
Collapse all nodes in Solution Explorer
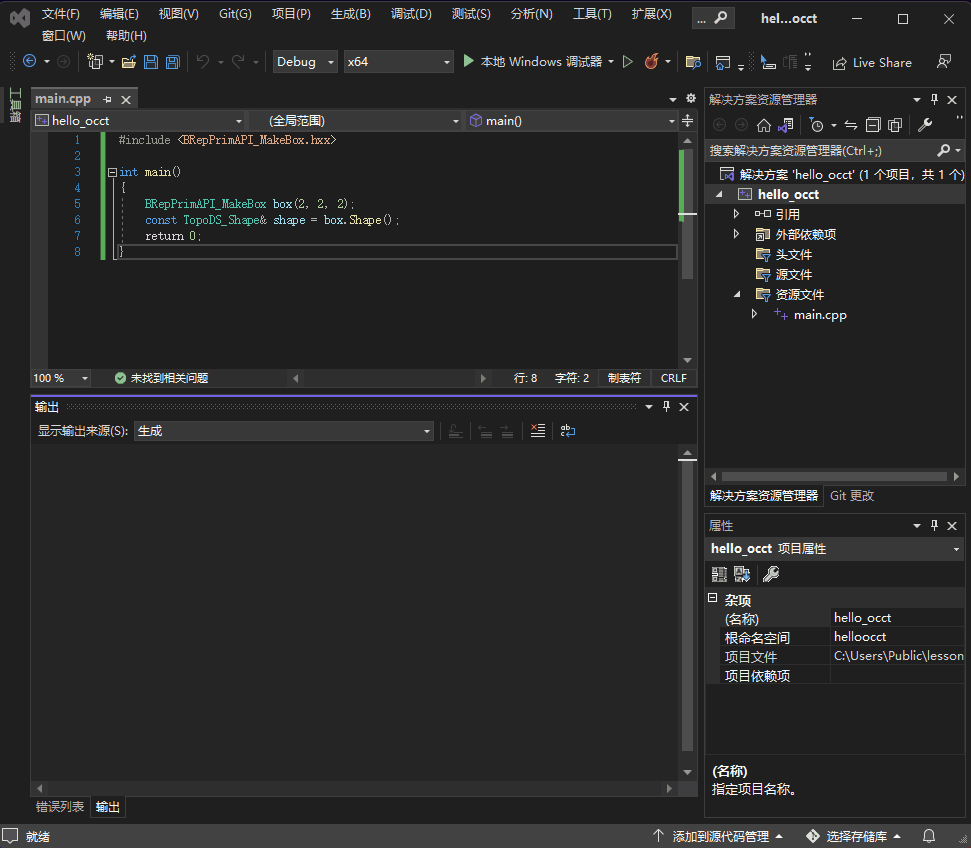873,125
